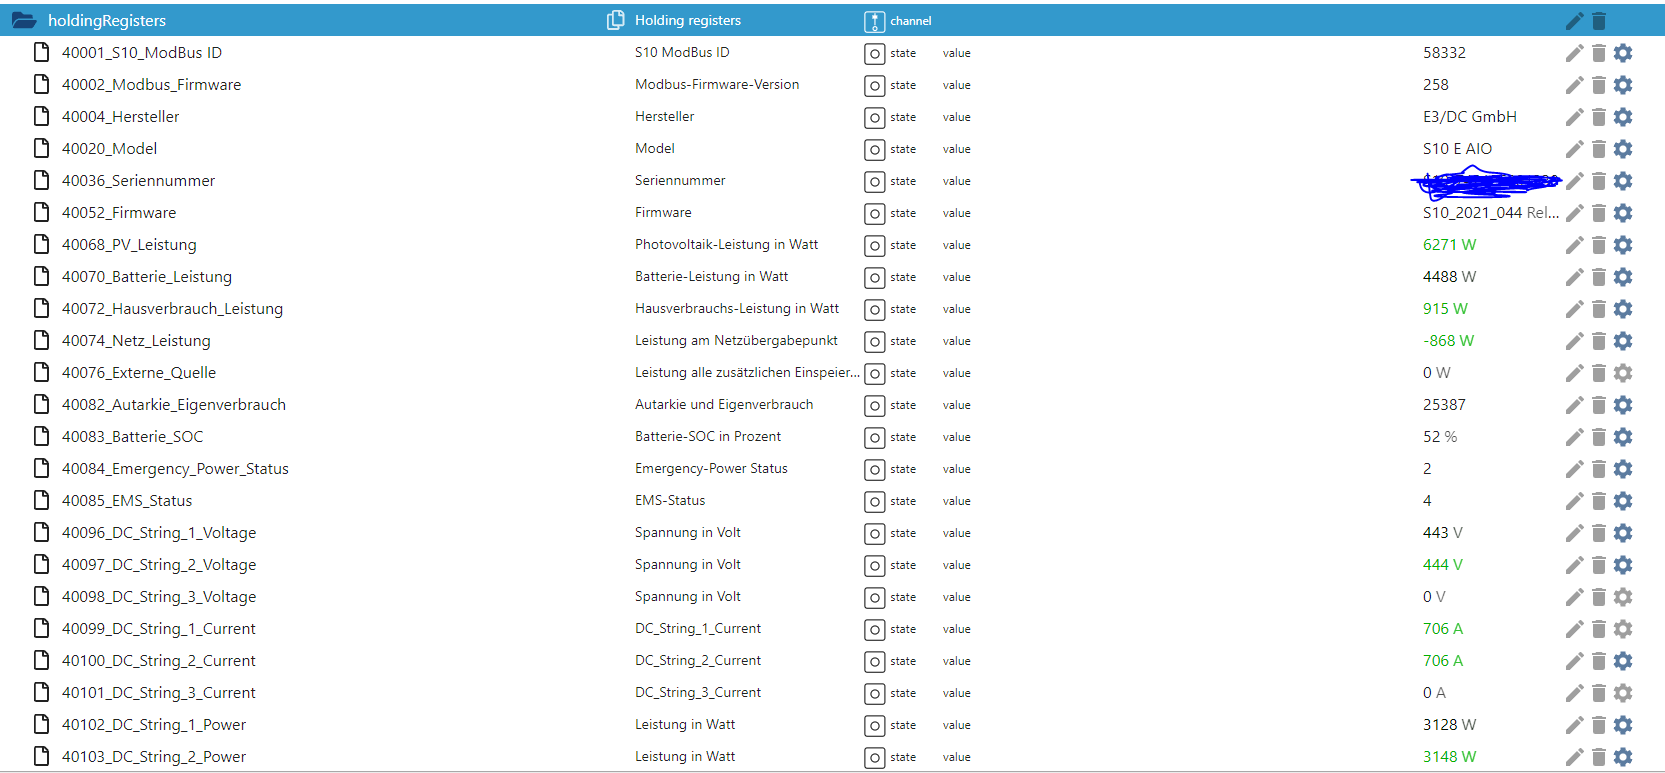
Task: Open settings gear for 40072_Hausverbrauch_Leistung
Action: pos(1623,309)
